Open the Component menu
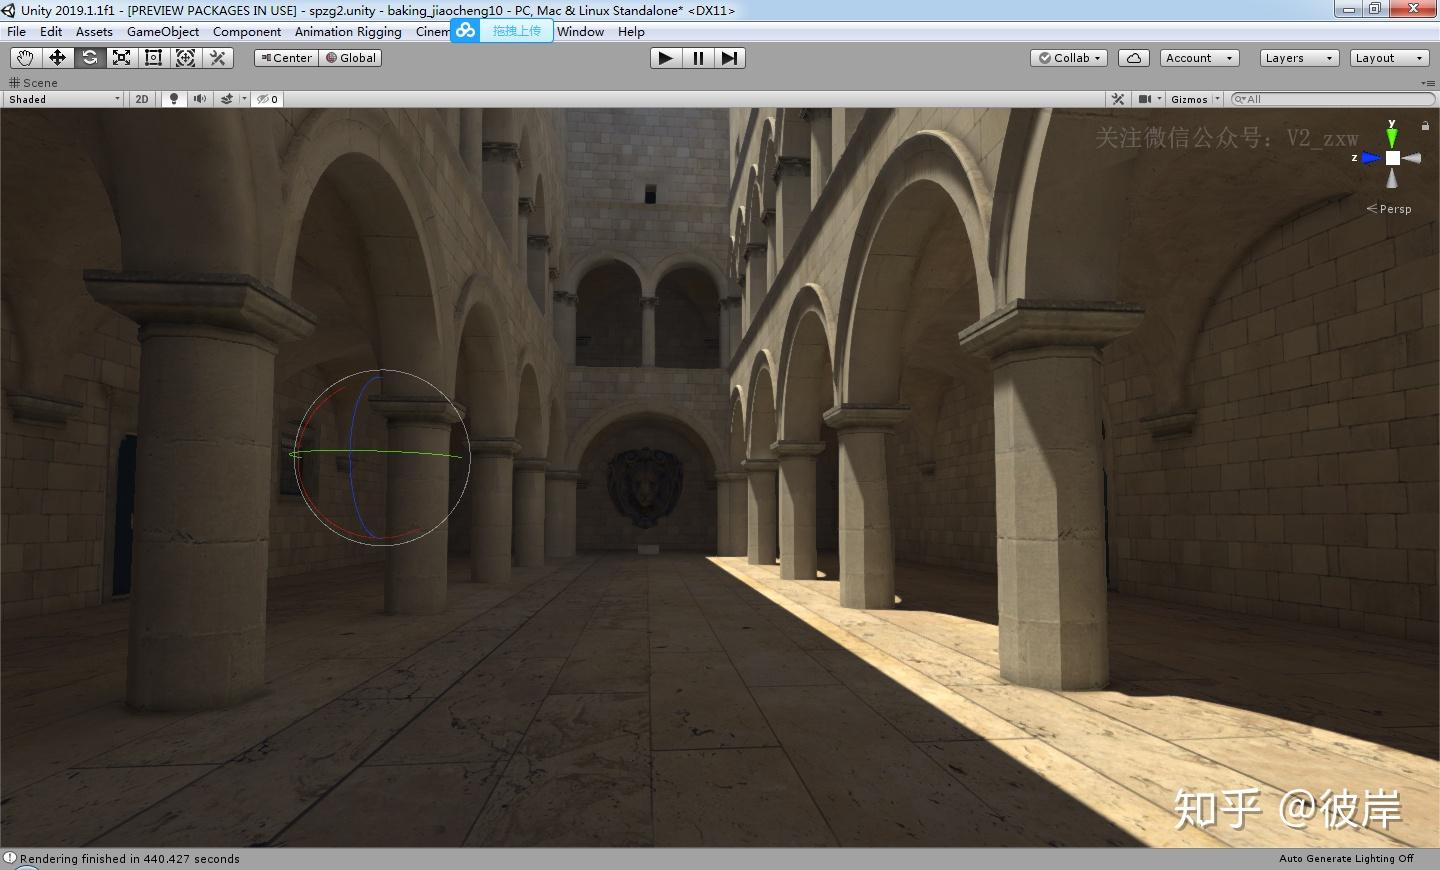 247,31
